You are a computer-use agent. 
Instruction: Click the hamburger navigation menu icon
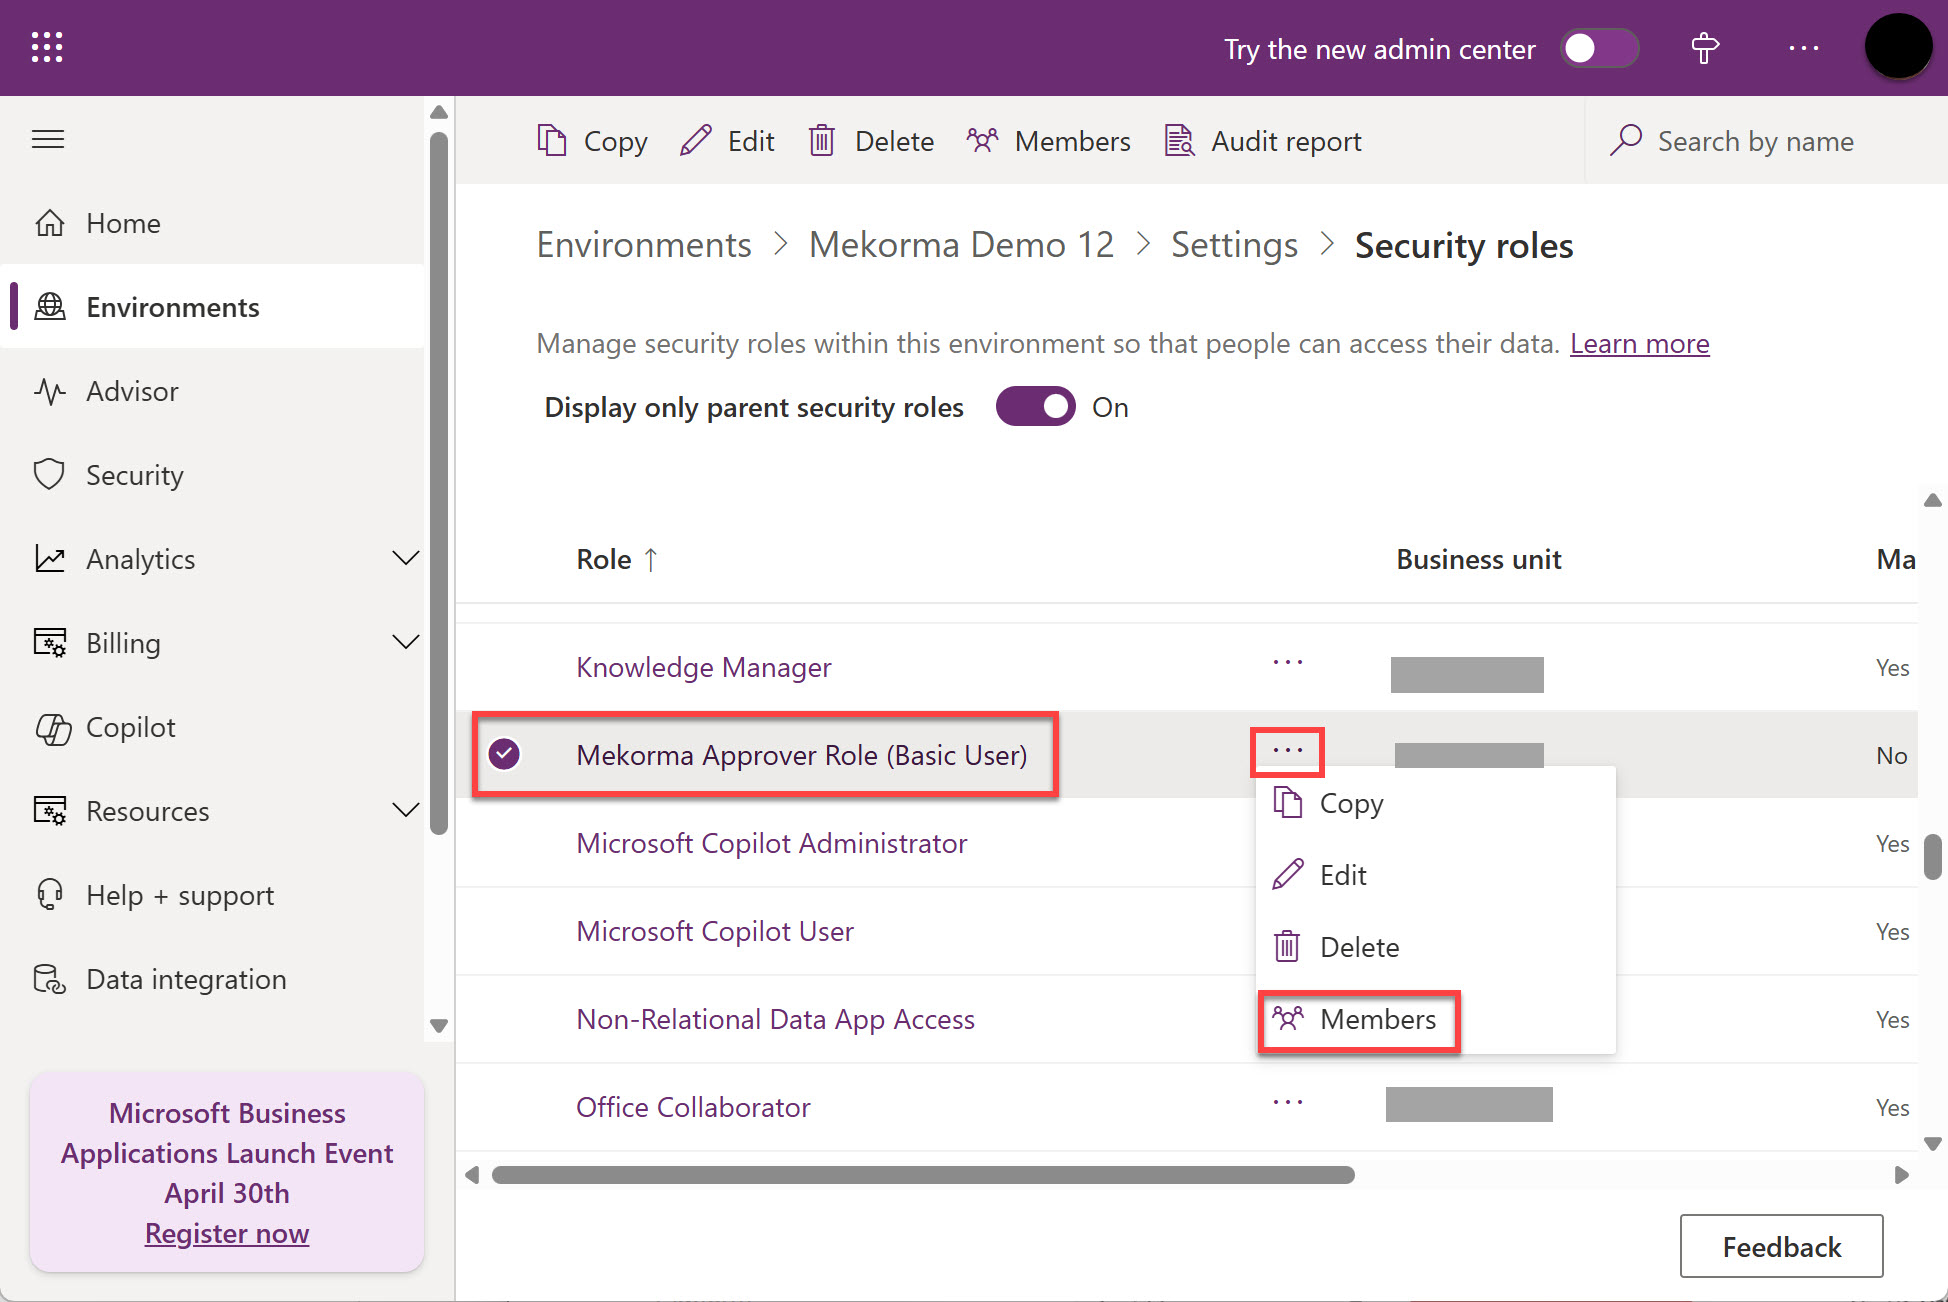[x=48, y=139]
